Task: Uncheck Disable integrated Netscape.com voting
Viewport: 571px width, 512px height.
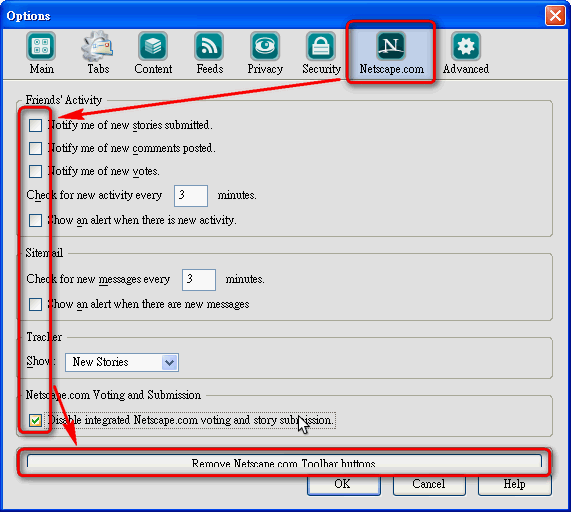Action: 35,421
